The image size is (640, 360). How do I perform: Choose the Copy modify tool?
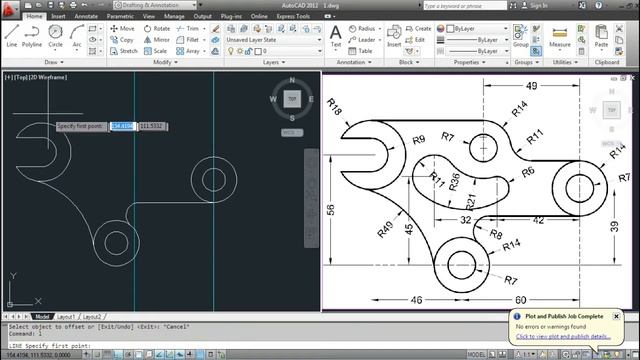[x=122, y=40]
